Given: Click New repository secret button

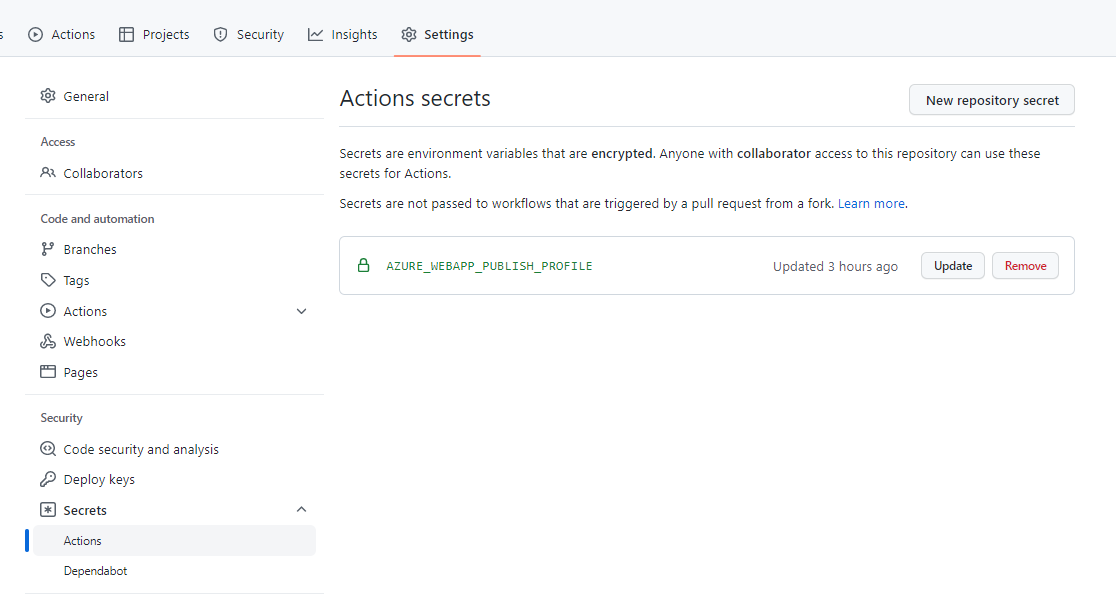Looking at the screenshot, I should coord(991,100).
